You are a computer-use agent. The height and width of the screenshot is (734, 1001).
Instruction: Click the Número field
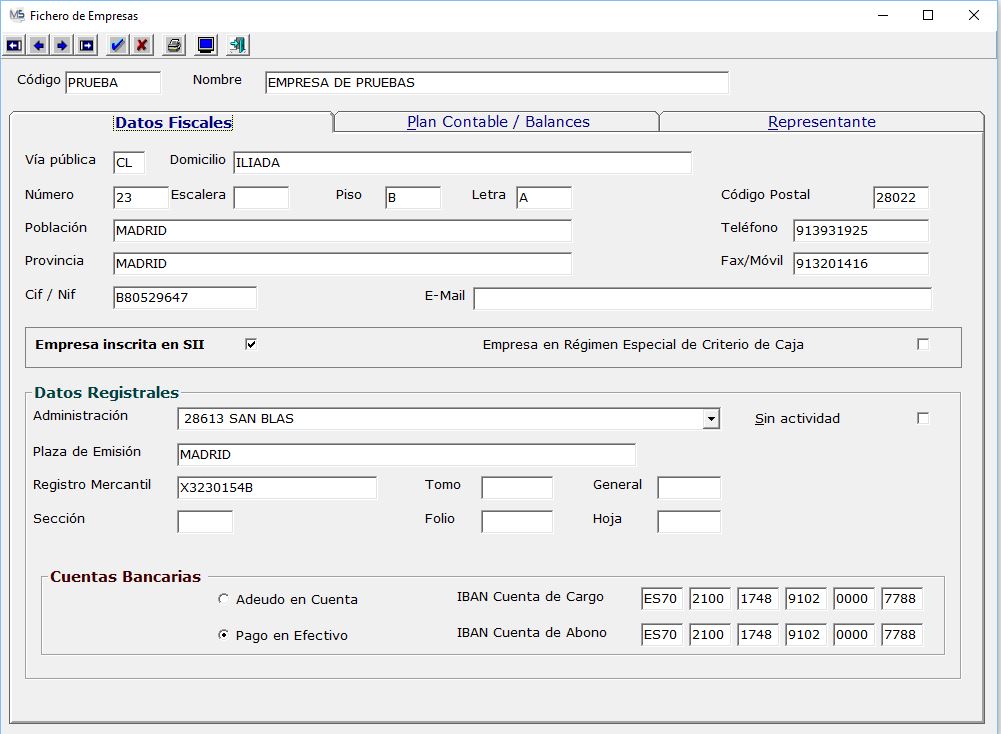coord(140,197)
